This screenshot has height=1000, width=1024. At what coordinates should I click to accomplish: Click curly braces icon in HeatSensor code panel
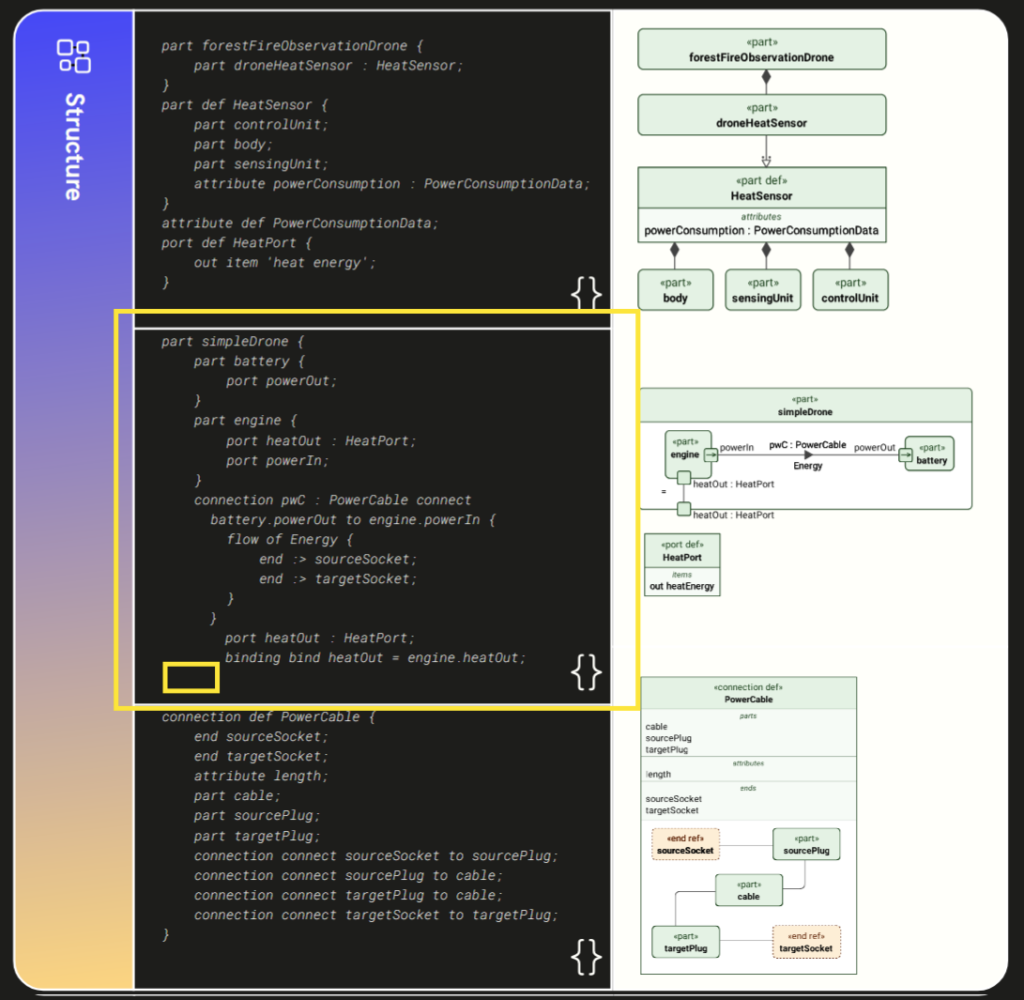click(586, 292)
